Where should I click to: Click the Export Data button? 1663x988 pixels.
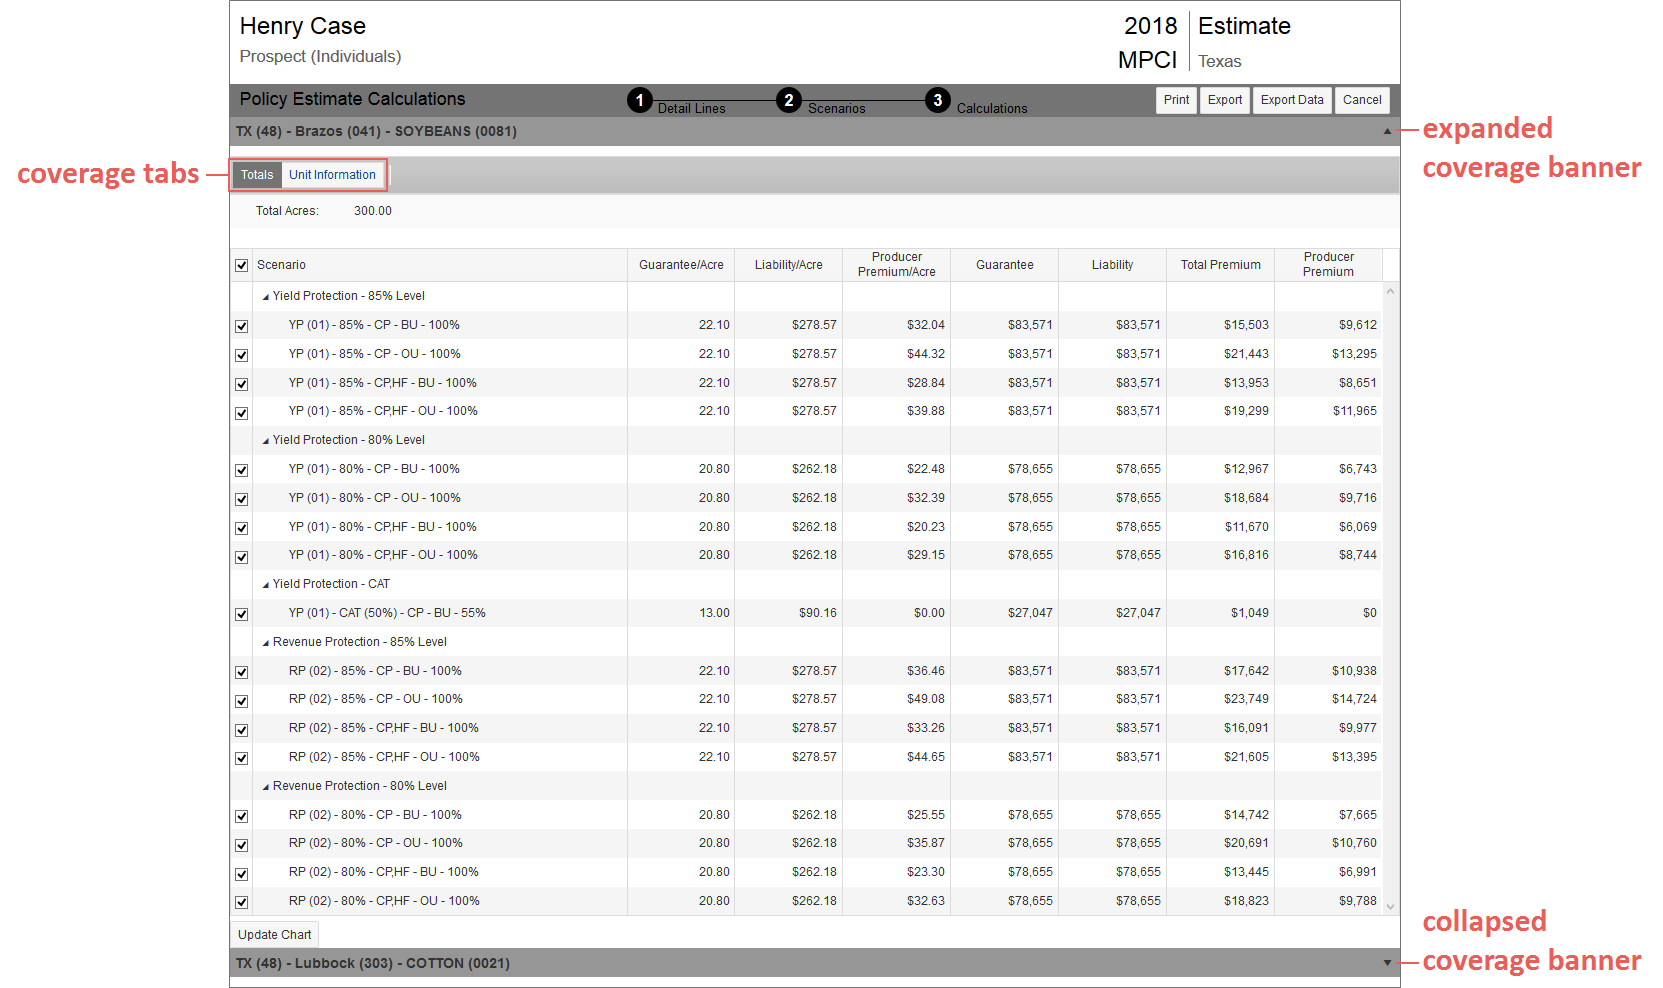tap(1292, 100)
